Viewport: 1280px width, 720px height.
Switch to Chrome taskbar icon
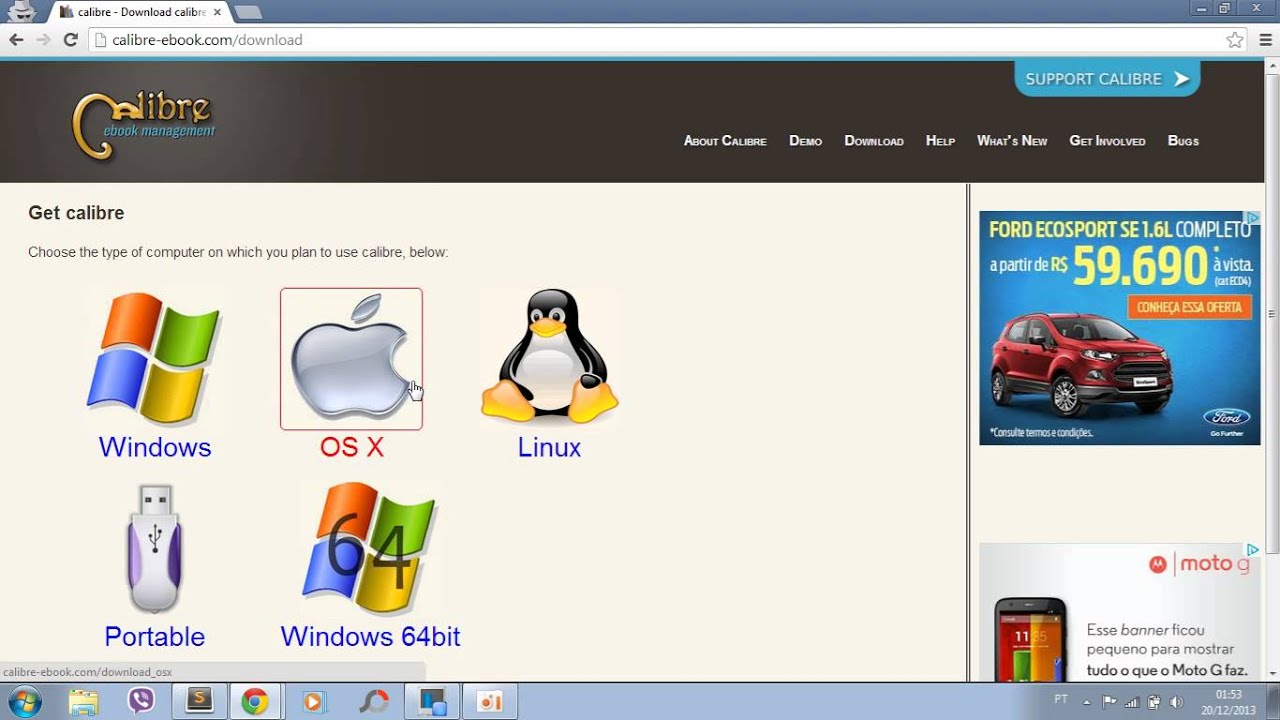coord(256,702)
